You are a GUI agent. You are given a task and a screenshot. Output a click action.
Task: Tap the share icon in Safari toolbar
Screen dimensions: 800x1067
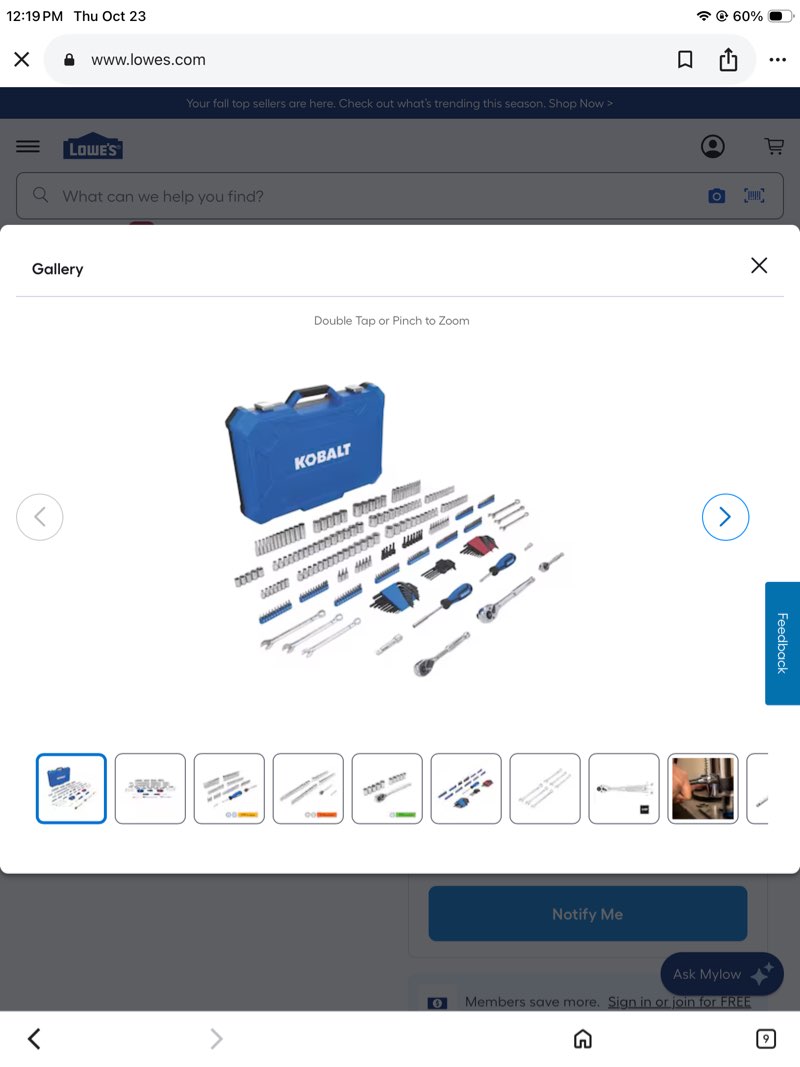728,59
